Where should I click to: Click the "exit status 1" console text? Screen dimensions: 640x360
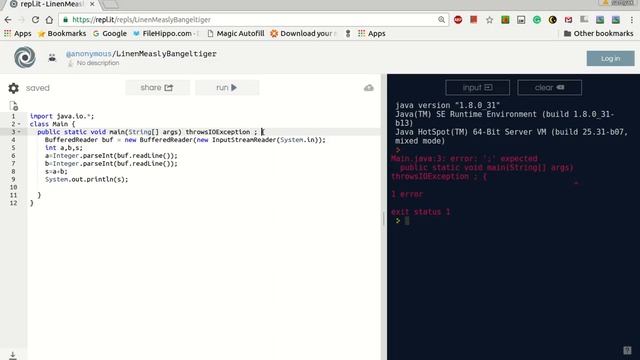tap(421, 212)
